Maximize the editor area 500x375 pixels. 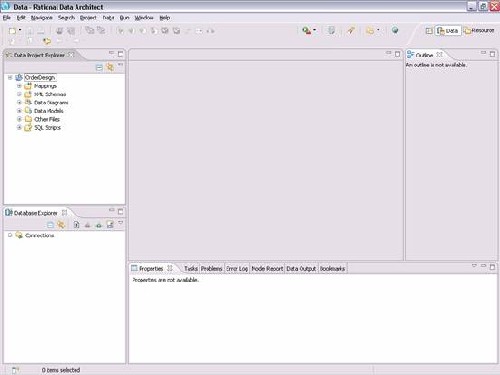398,54
